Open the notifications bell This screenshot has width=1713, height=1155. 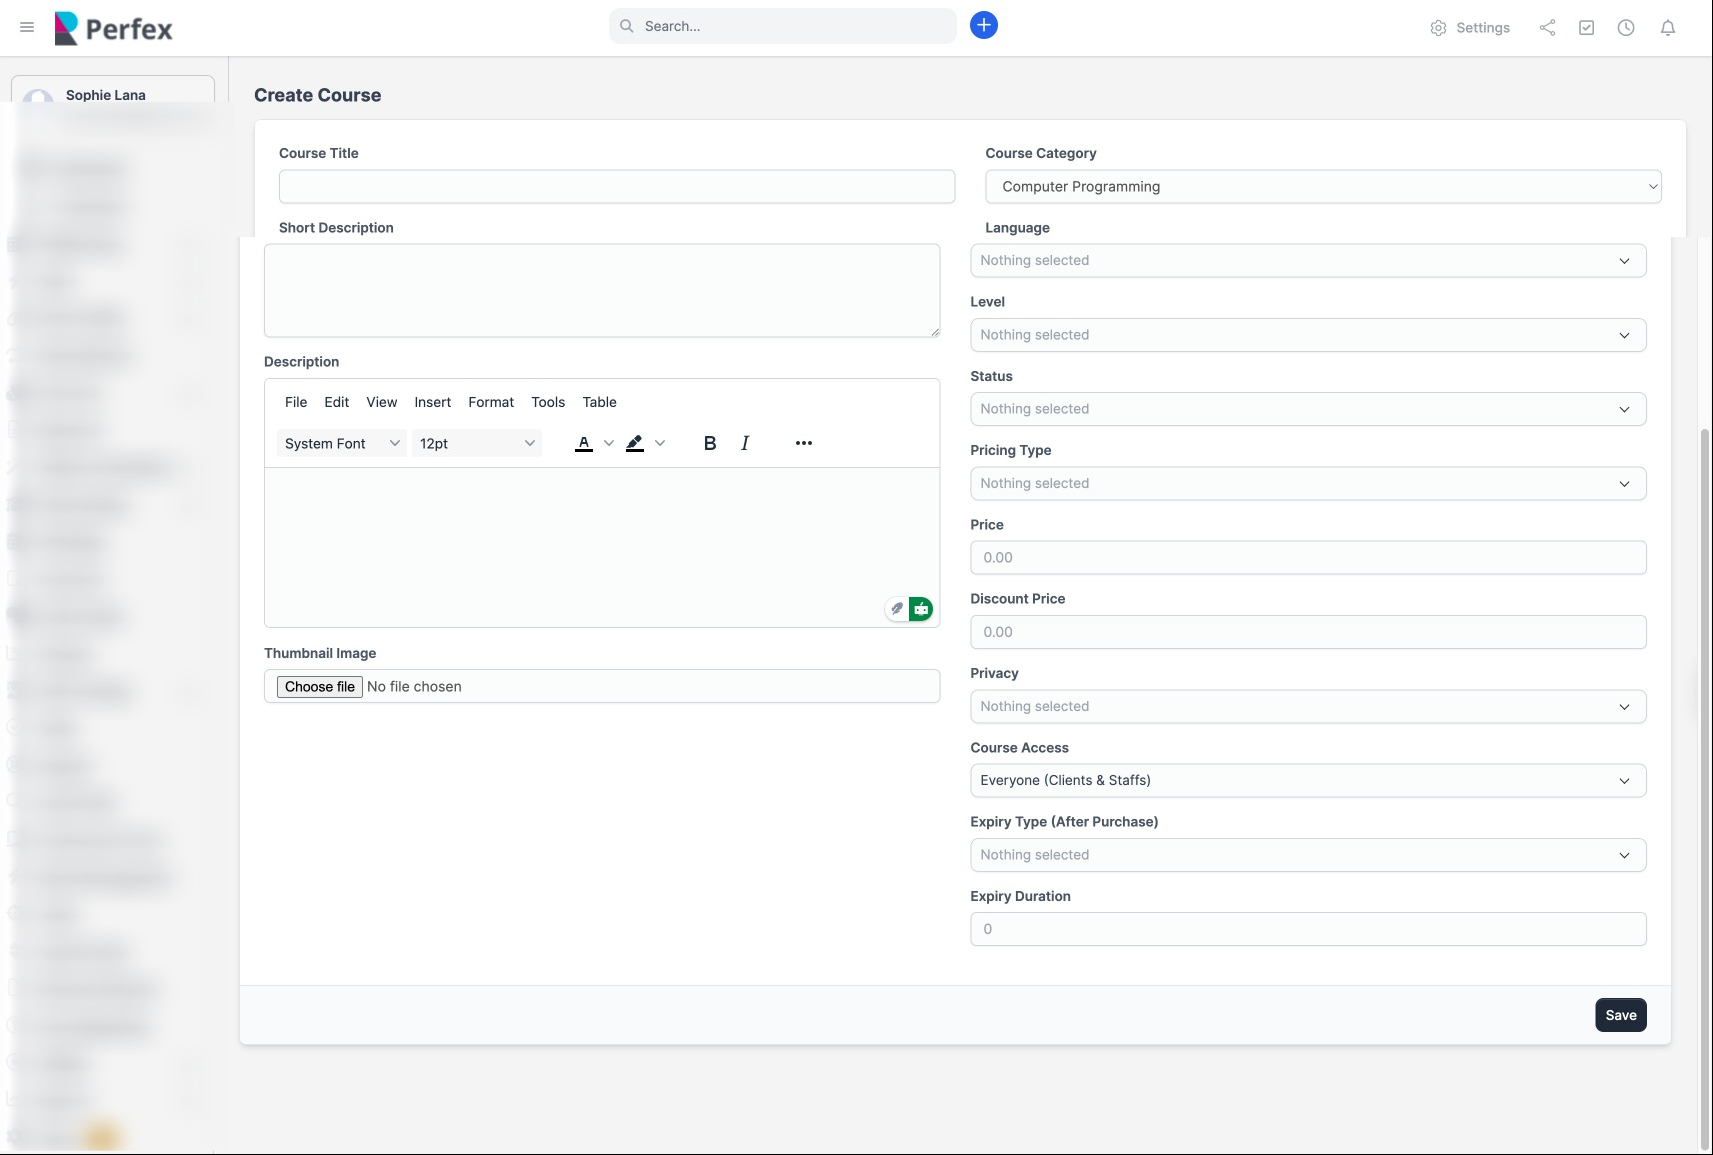pyautogui.click(x=1667, y=28)
